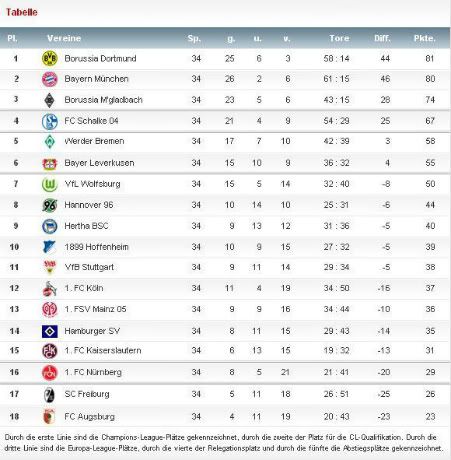Open the Bayer Leverkusen team link
This screenshot has height=460, width=451.
[x=99, y=163]
